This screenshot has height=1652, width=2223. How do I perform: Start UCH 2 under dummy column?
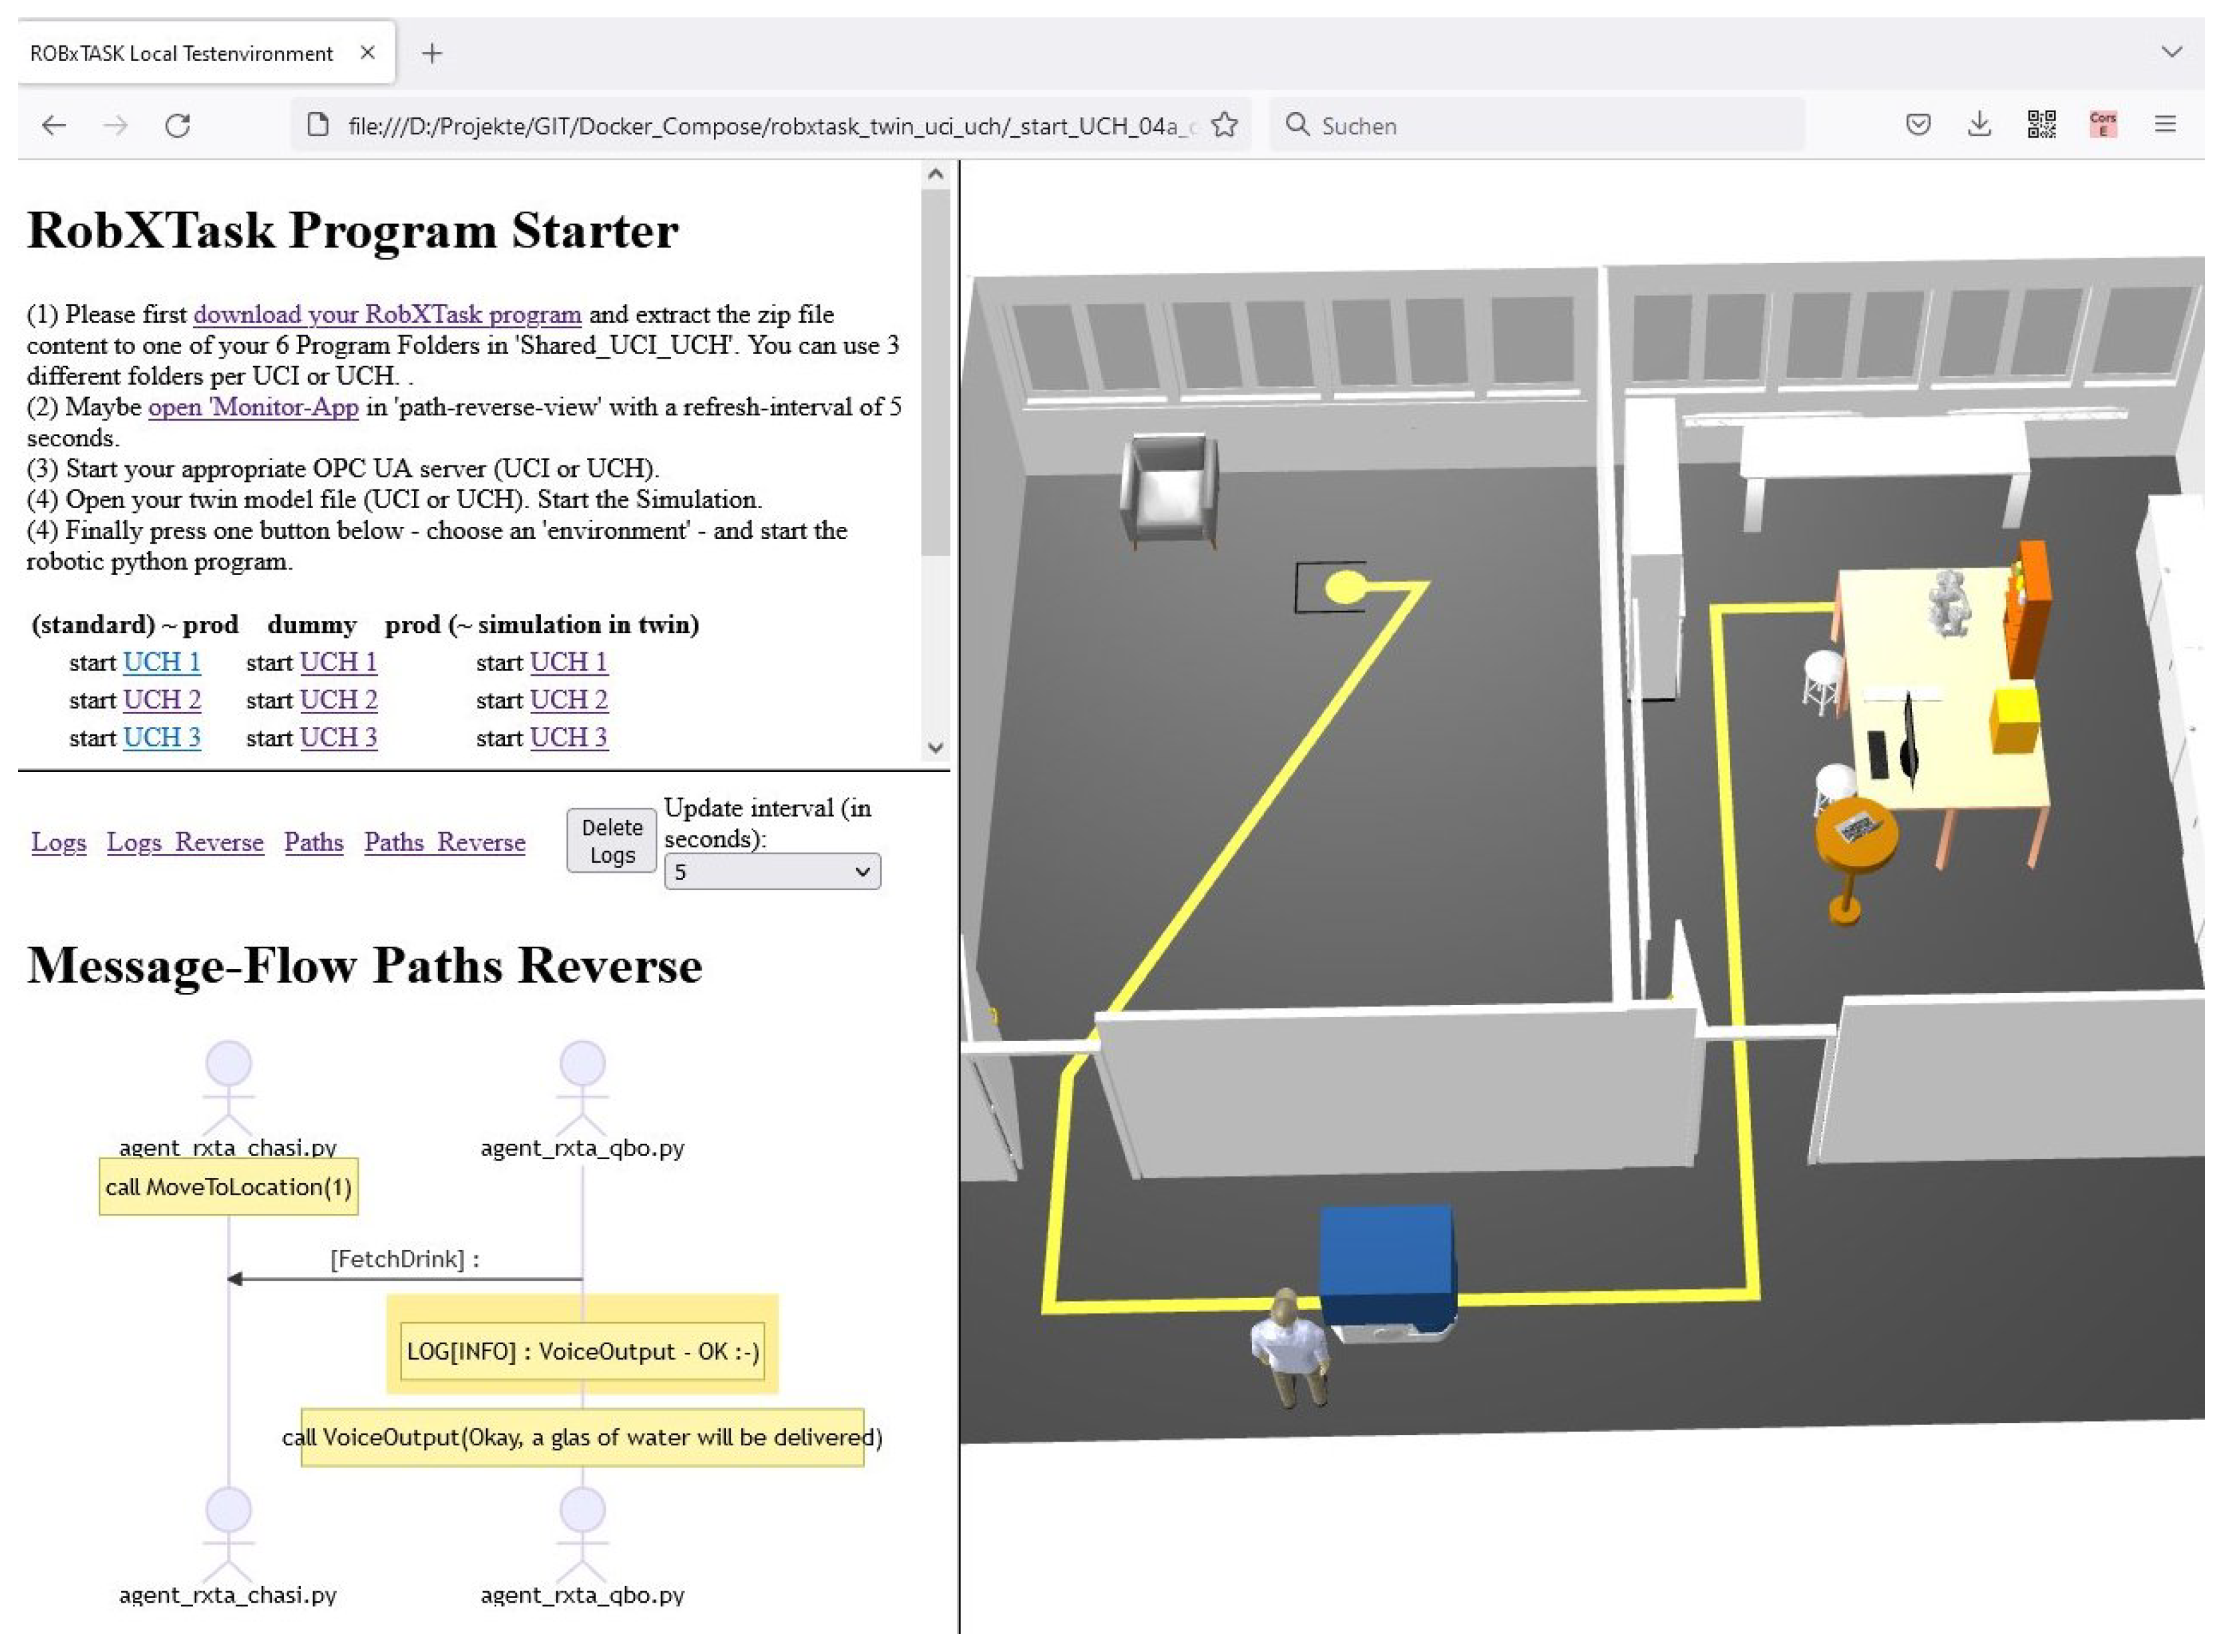(338, 699)
